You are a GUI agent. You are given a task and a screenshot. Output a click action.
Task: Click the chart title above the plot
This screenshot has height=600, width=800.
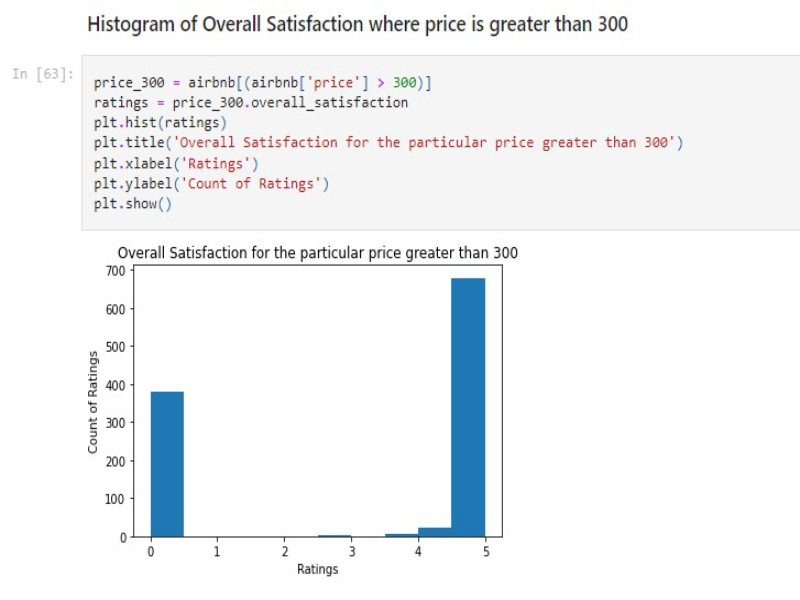click(x=317, y=253)
